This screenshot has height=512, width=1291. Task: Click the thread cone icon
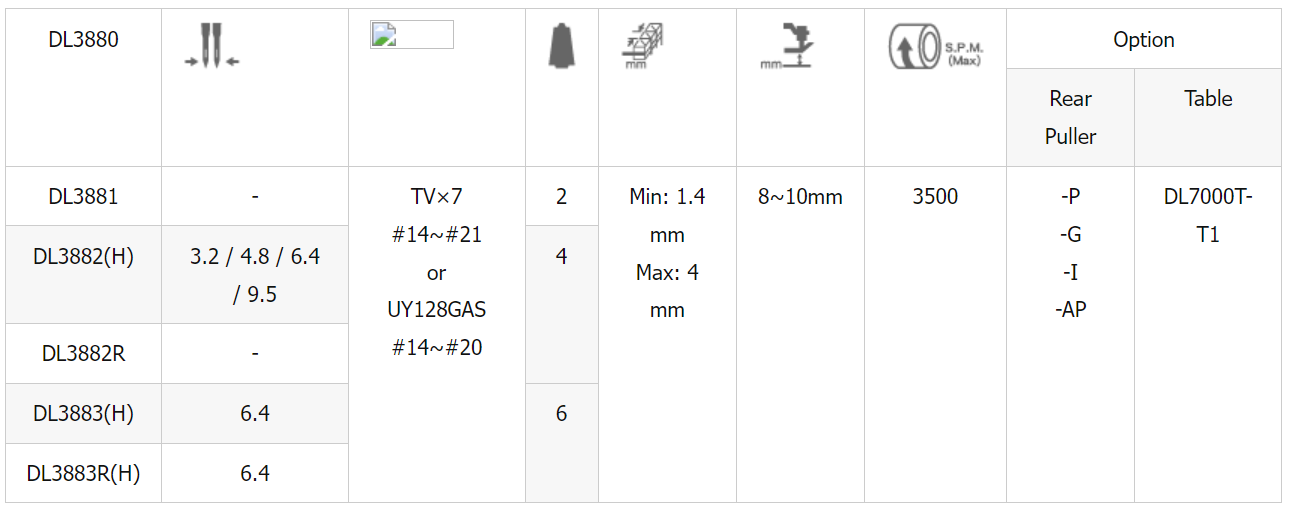[562, 47]
